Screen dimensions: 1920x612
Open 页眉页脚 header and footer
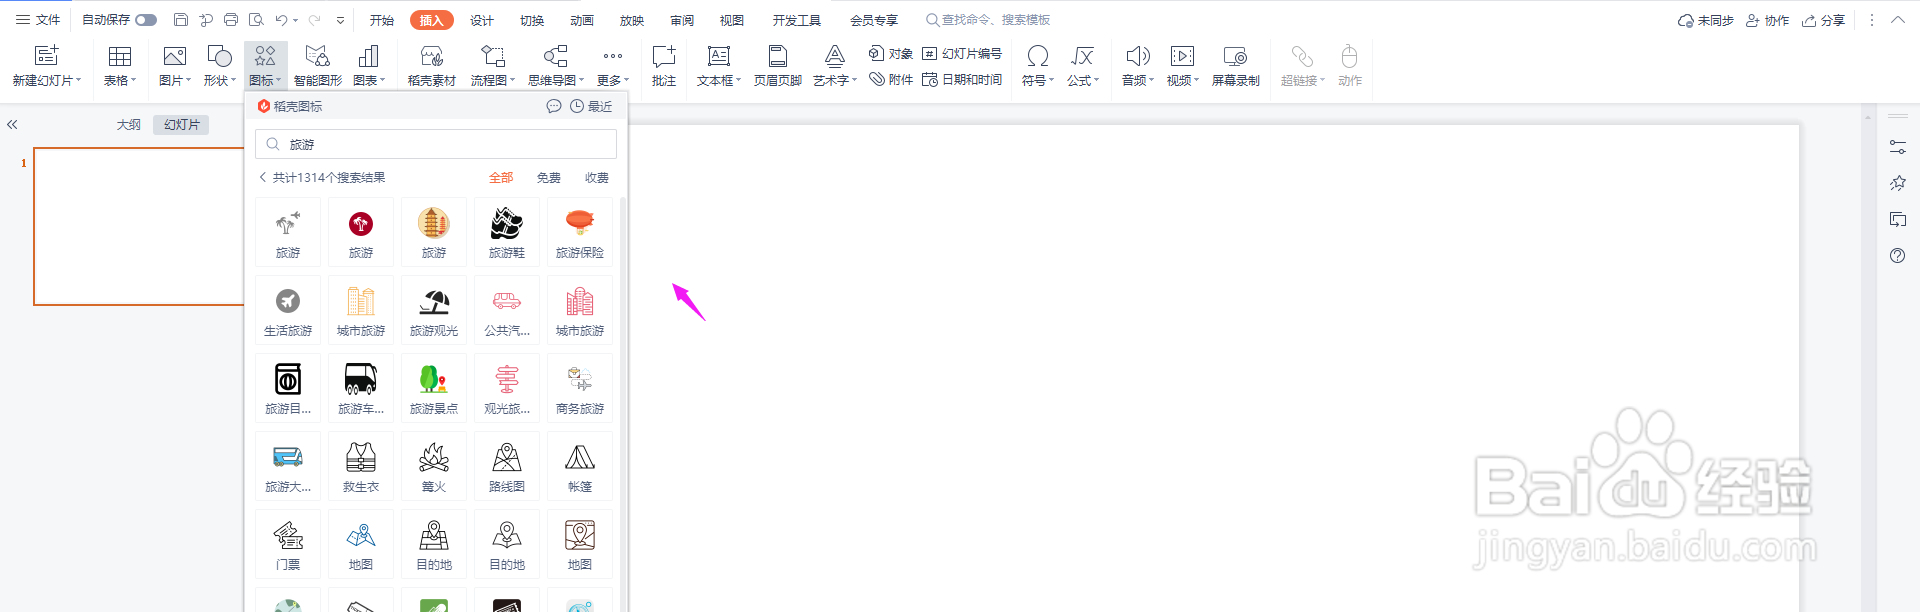coord(778,66)
